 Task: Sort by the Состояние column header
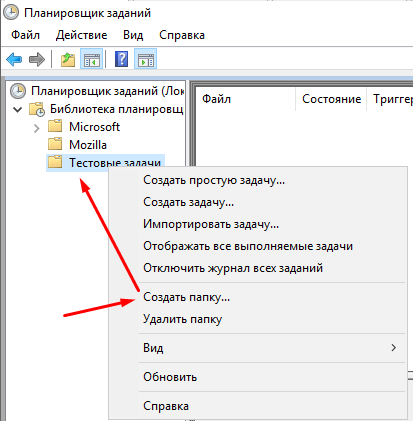pyautogui.click(x=331, y=99)
